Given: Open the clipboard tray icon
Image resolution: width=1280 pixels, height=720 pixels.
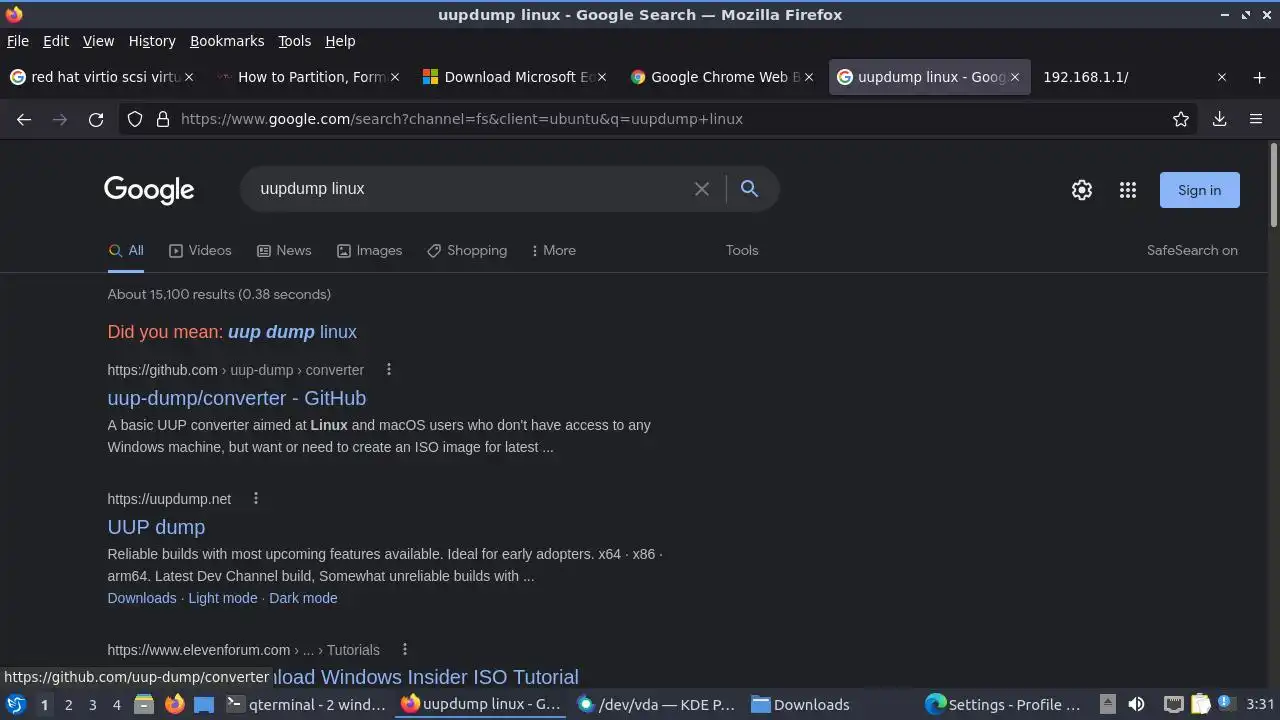Looking at the screenshot, I should pos(1200,705).
